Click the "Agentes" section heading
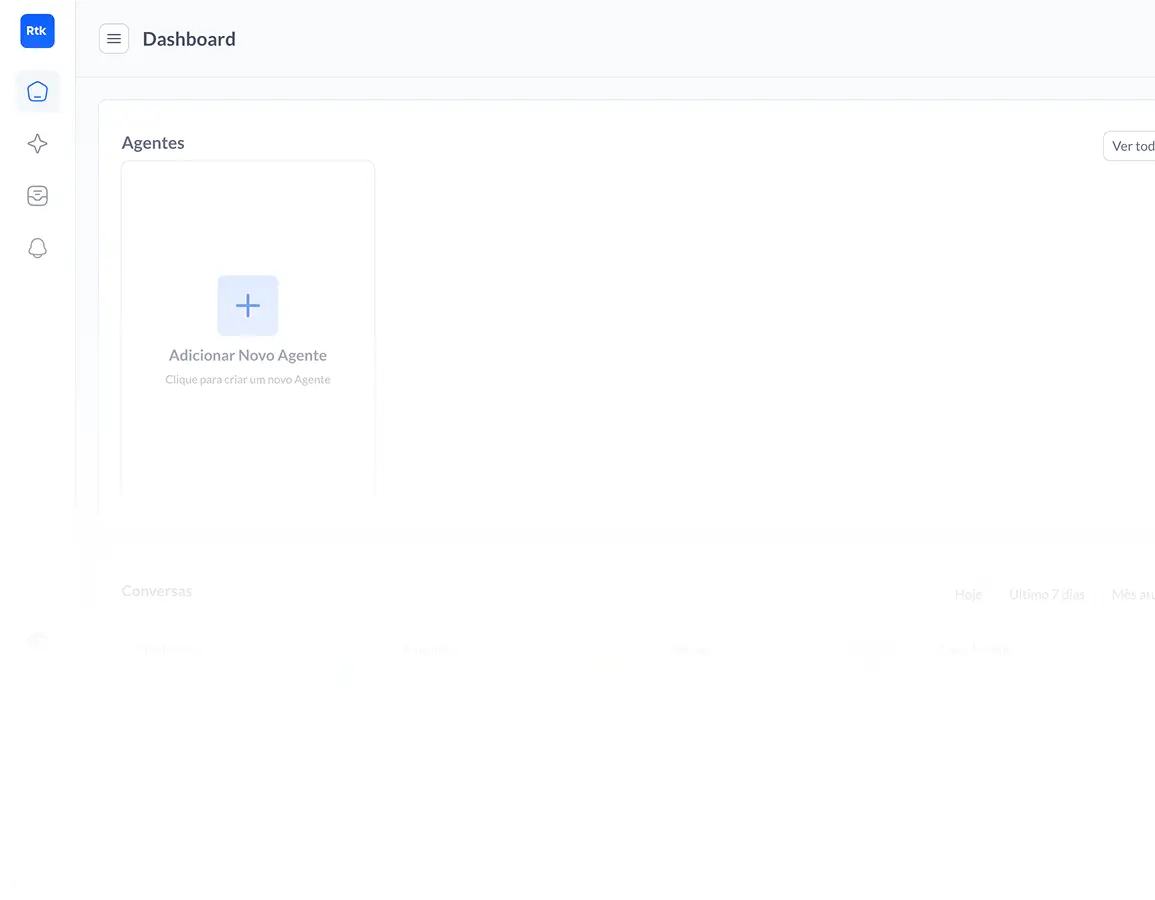The image size is (1155, 900). (153, 143)
